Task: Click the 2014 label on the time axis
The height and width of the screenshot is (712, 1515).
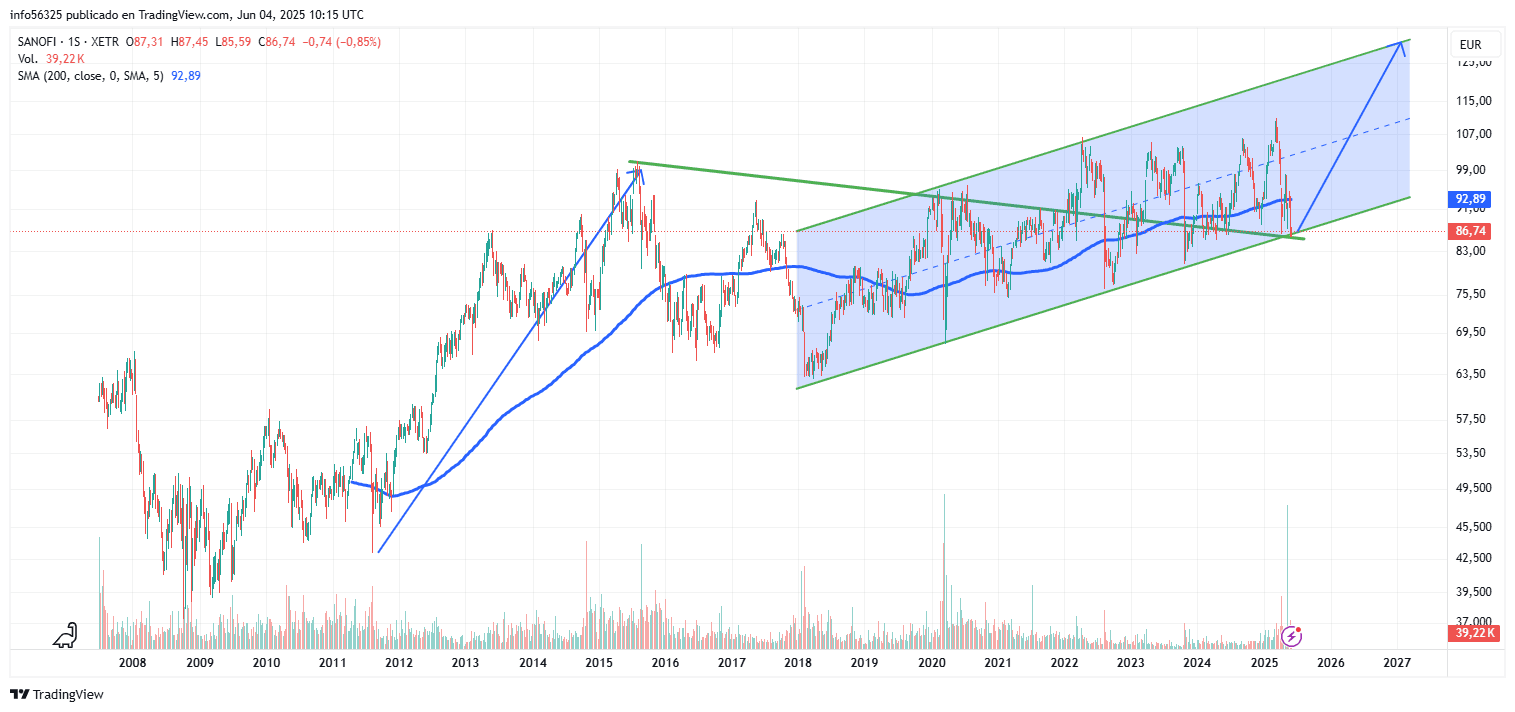Action: pyautogui.click(x=533, y=663)
